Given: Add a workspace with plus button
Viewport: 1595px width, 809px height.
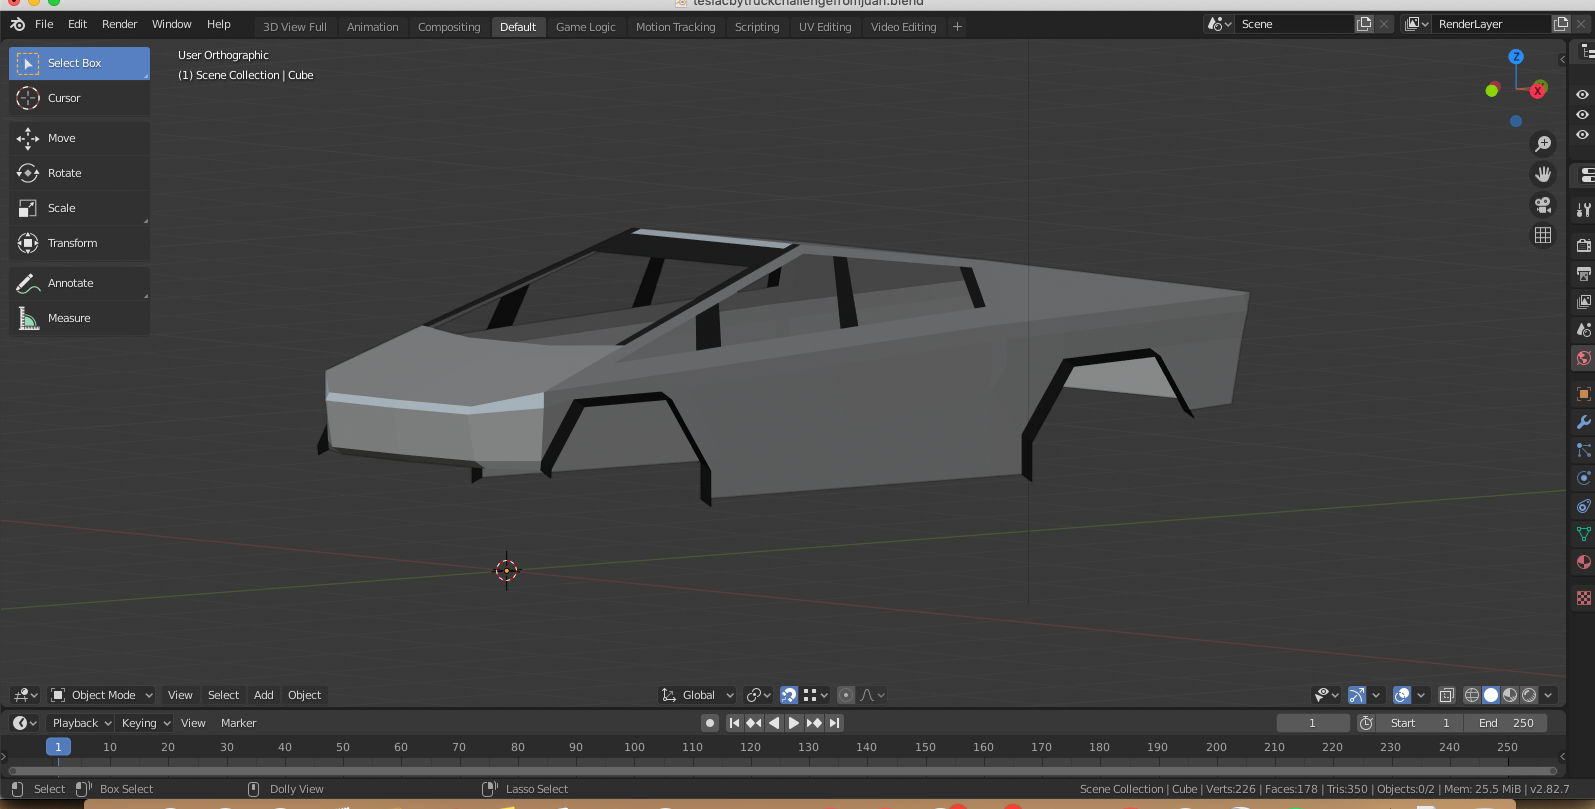Looking at the screenshot, I should (x=957, y=27).
